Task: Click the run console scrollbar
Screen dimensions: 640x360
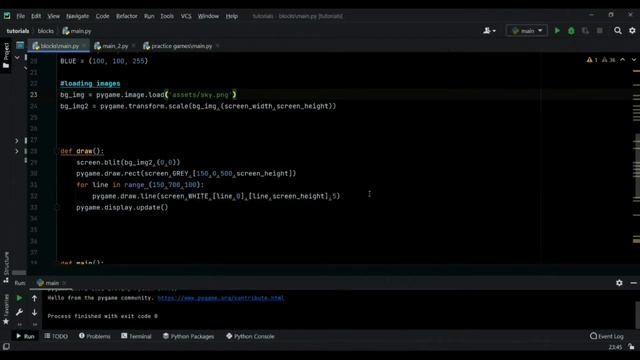Action: pos(638,314)
